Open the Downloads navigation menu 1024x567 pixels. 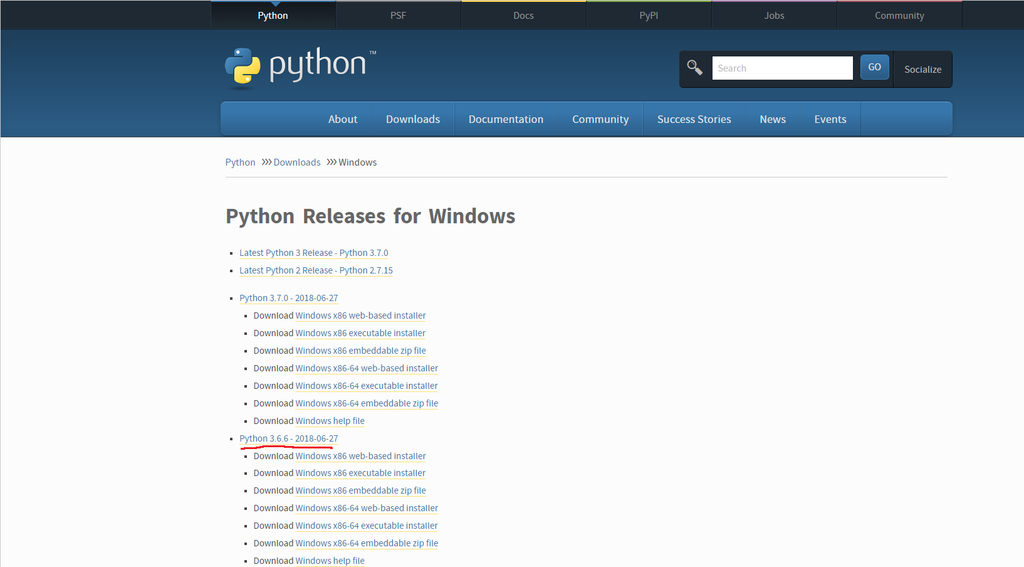pos(413,119)
